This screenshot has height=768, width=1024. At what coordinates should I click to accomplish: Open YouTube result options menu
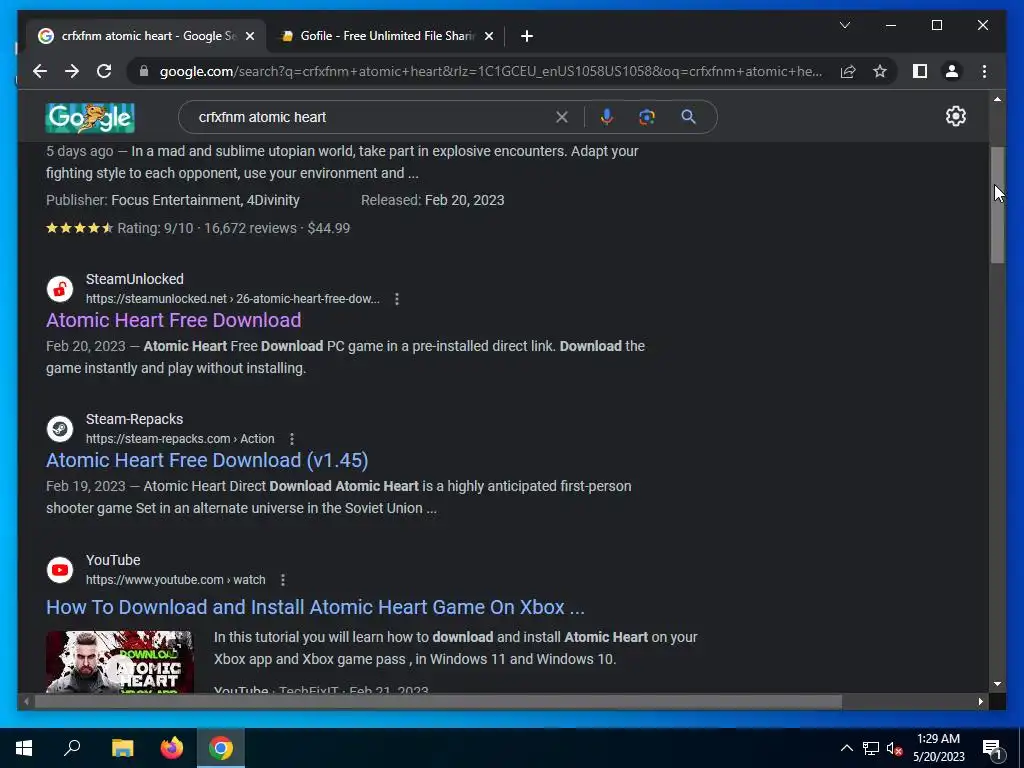[x=283, y=580]
